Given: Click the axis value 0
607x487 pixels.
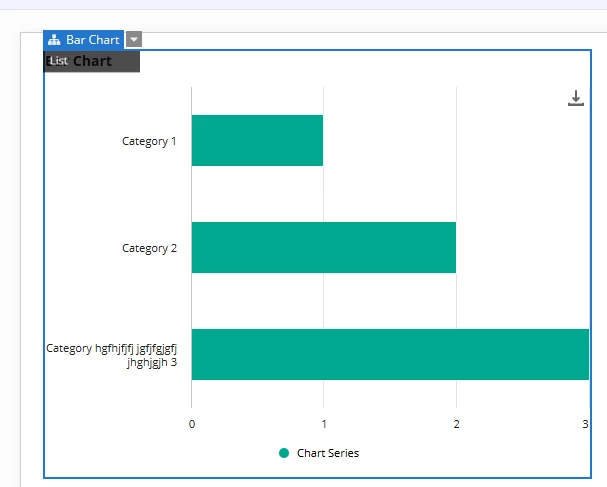Looking at the screenshot, I should 192,424.
